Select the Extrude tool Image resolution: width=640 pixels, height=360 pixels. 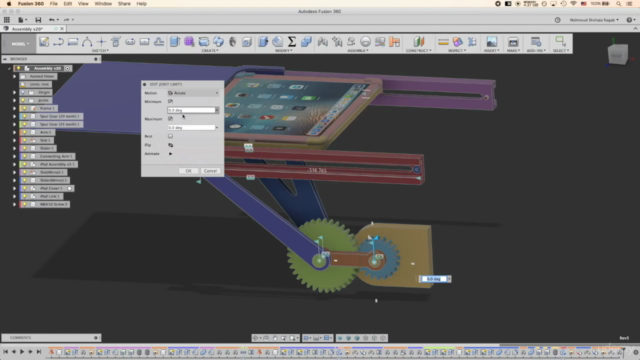(175, 42)
